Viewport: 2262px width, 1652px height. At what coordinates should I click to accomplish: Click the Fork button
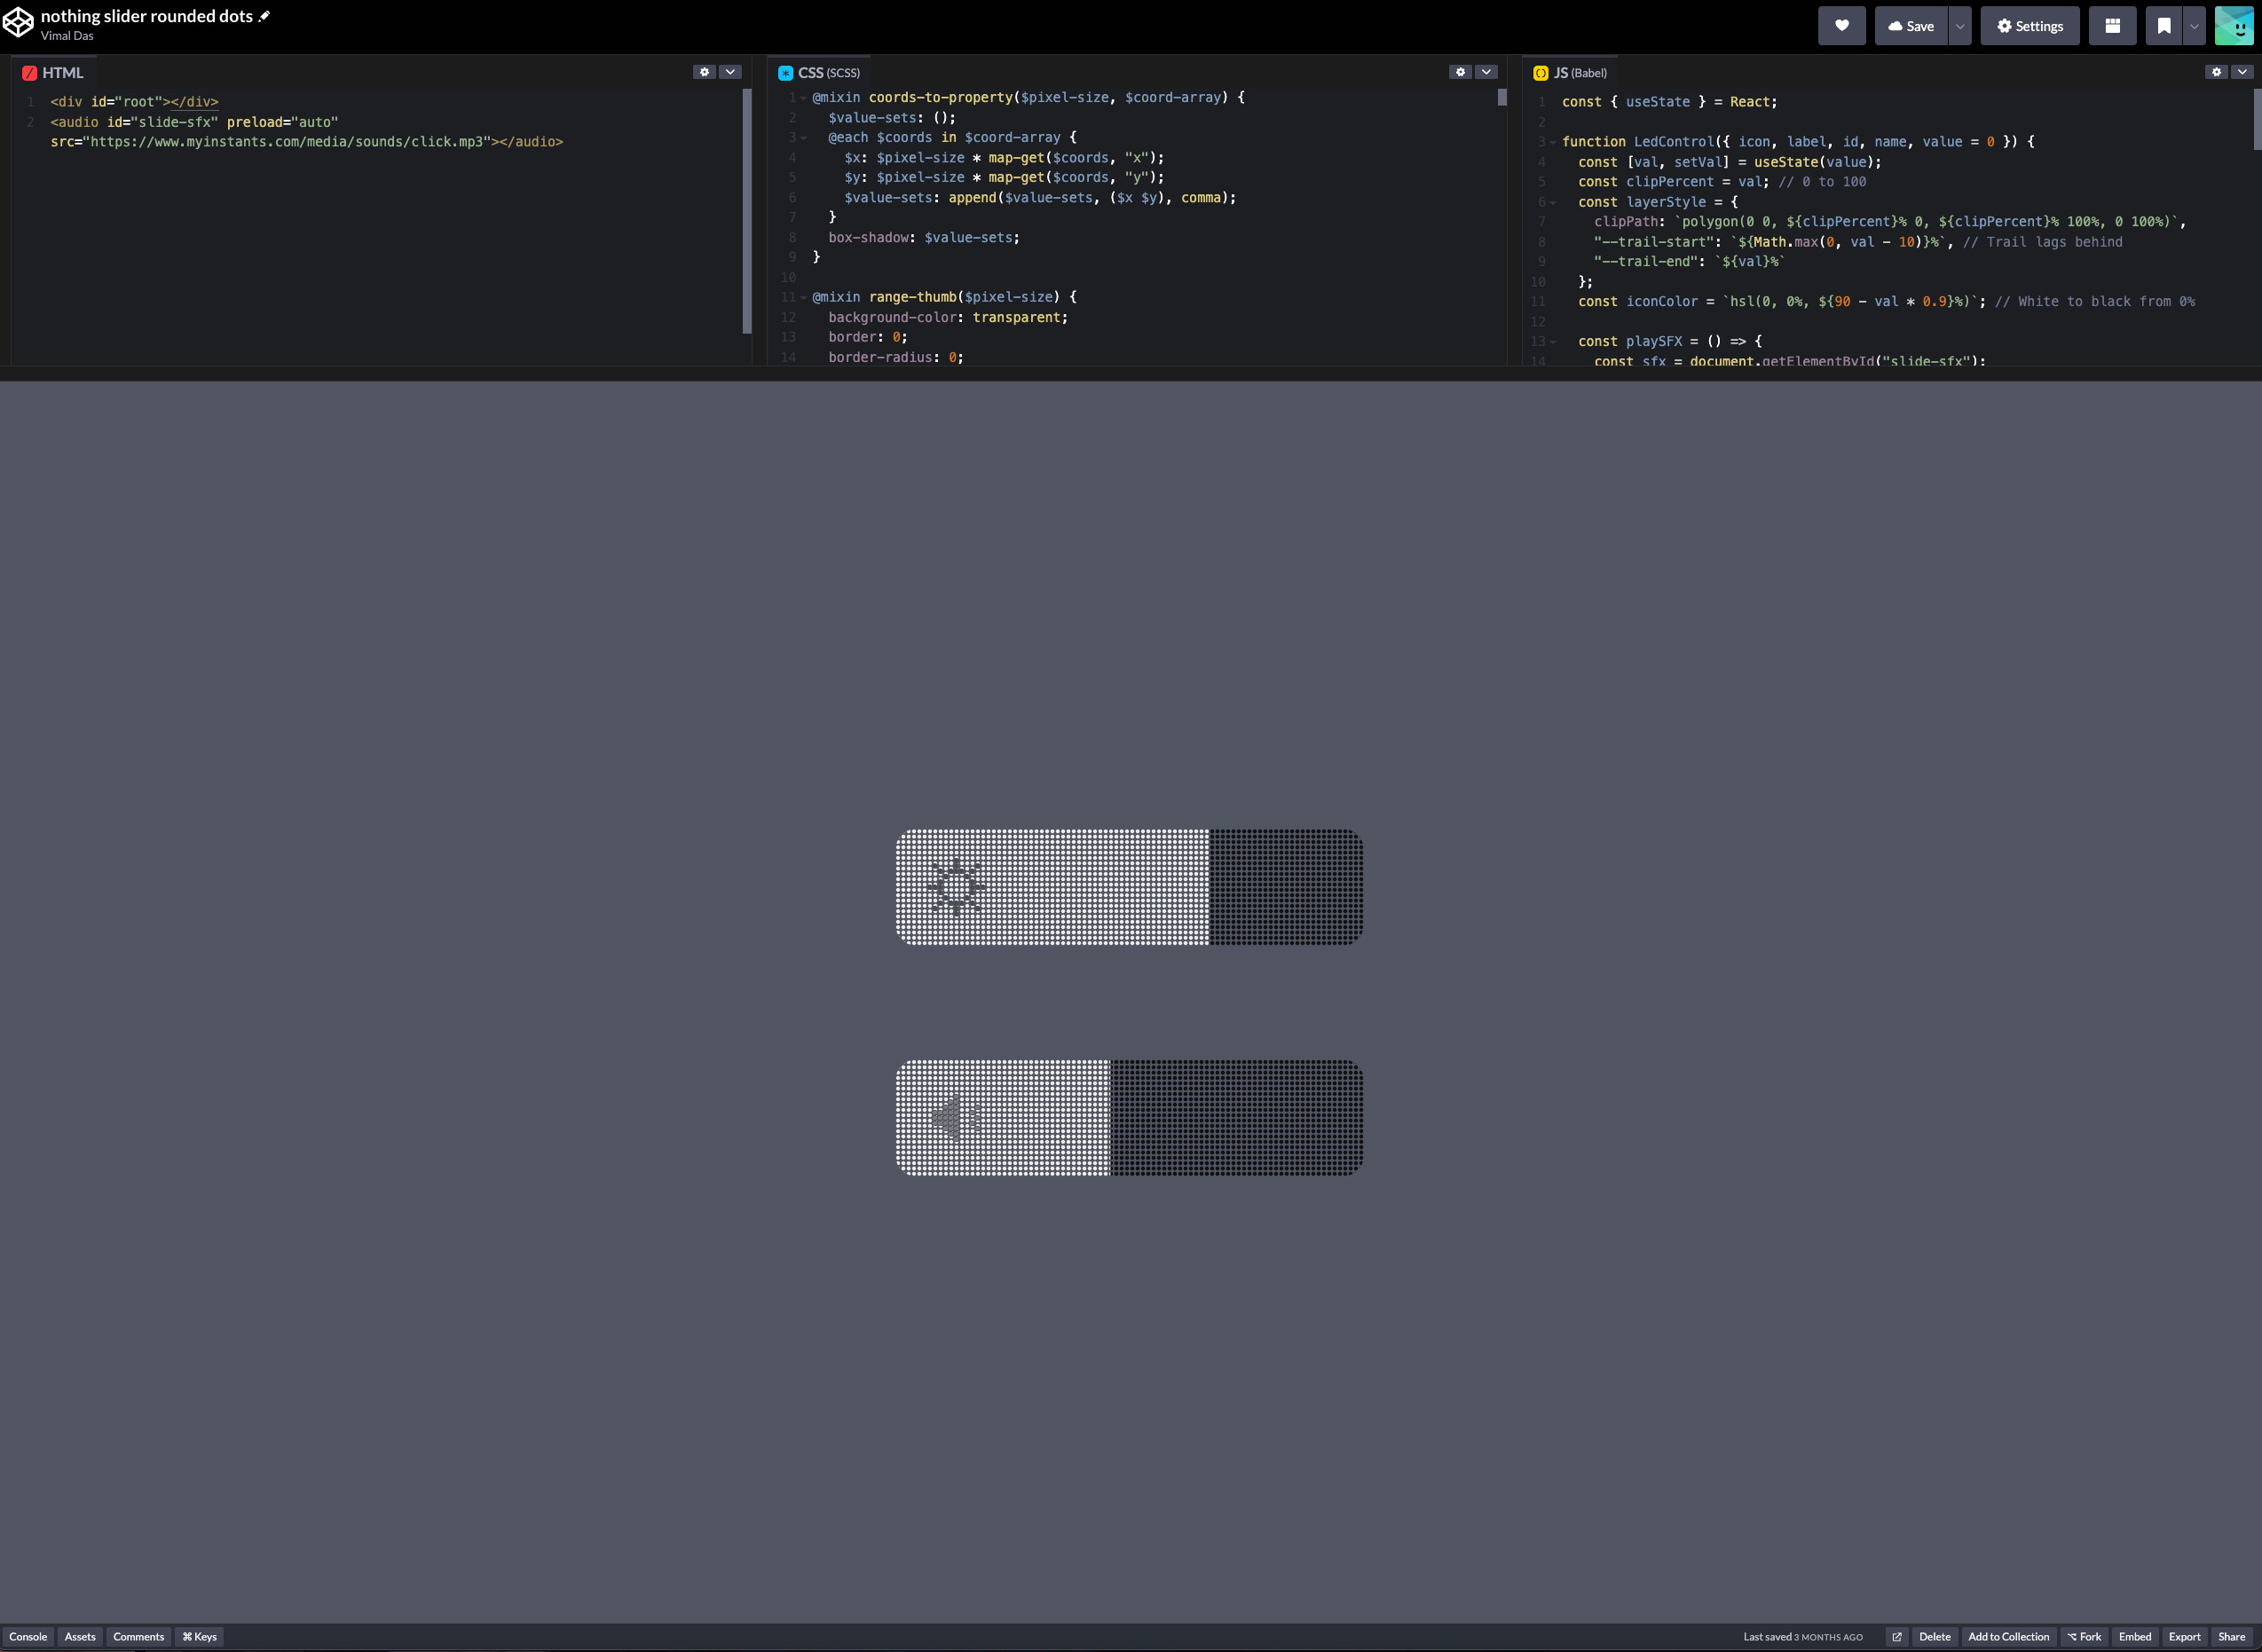pos(2084,1637)
